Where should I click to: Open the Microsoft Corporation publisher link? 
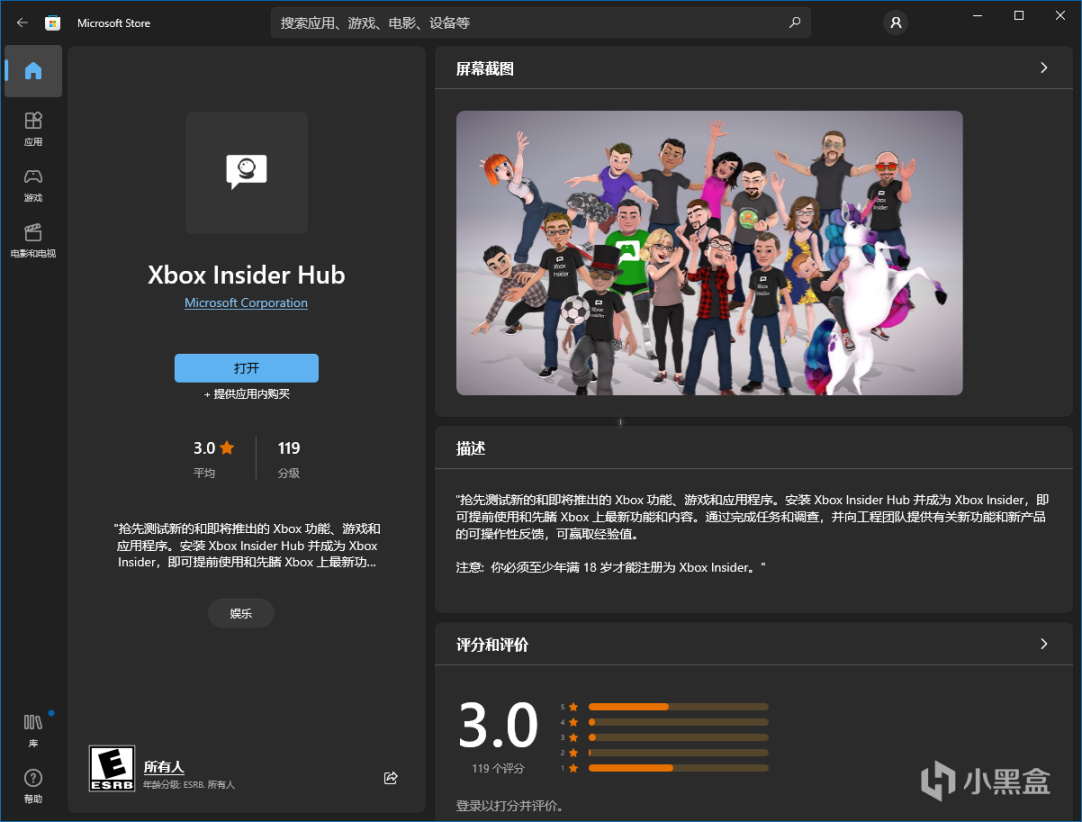tap(246, 303)
